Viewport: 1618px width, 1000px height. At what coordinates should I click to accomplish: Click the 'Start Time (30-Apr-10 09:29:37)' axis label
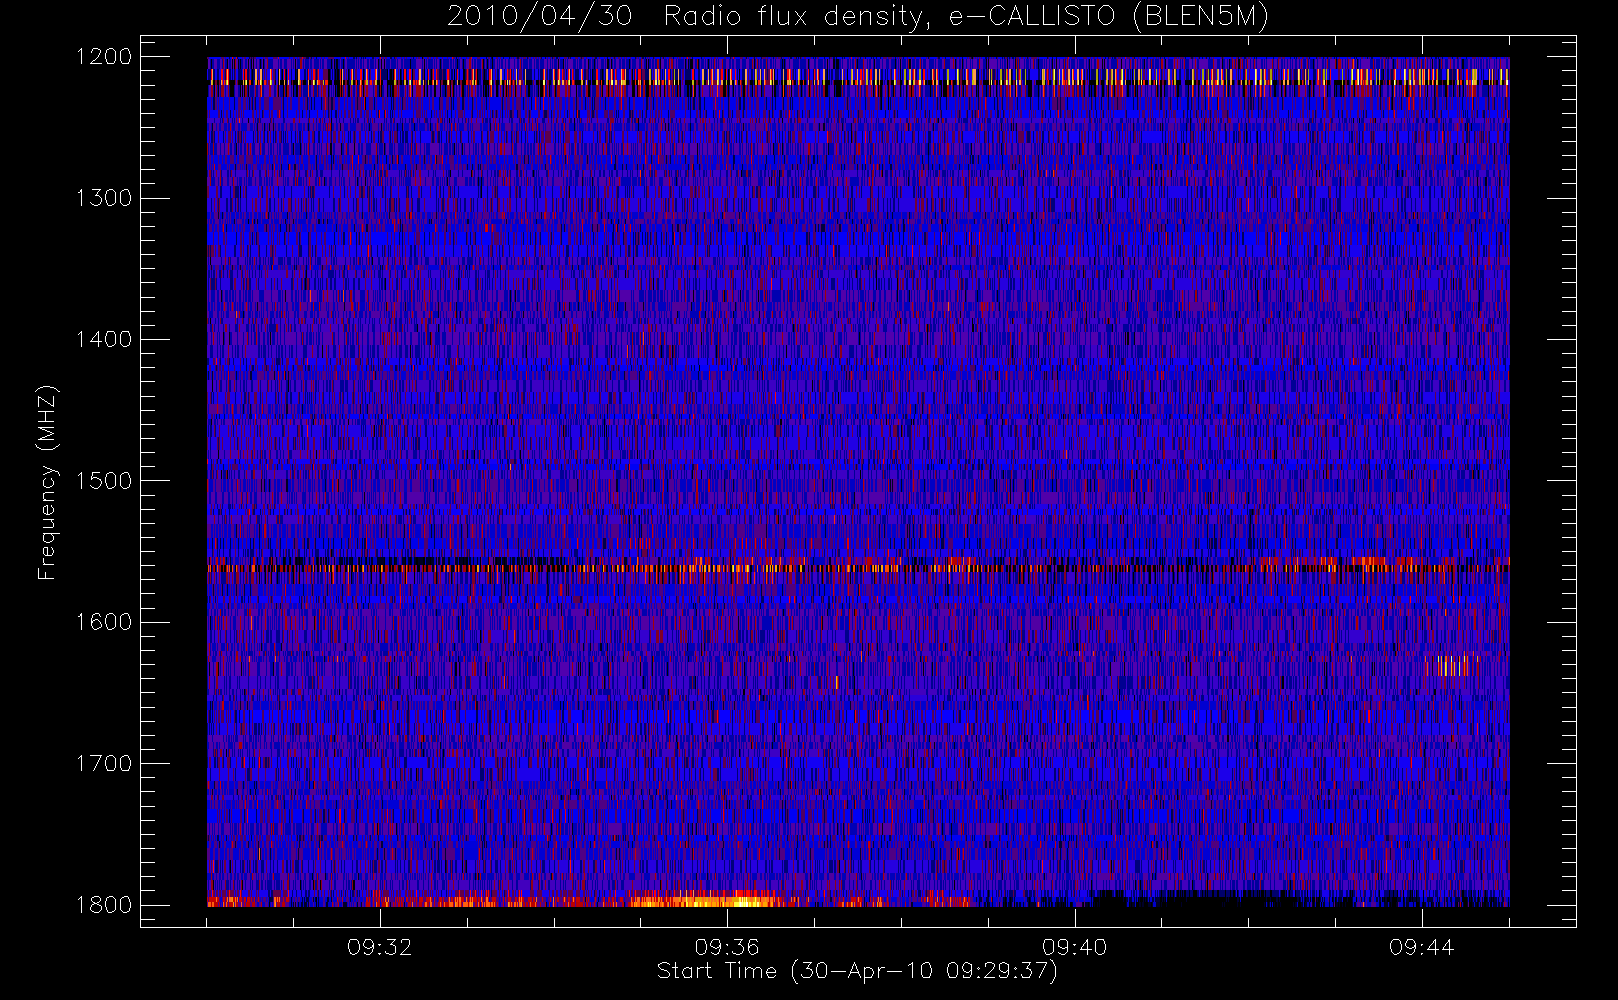(x=857, y=971)
